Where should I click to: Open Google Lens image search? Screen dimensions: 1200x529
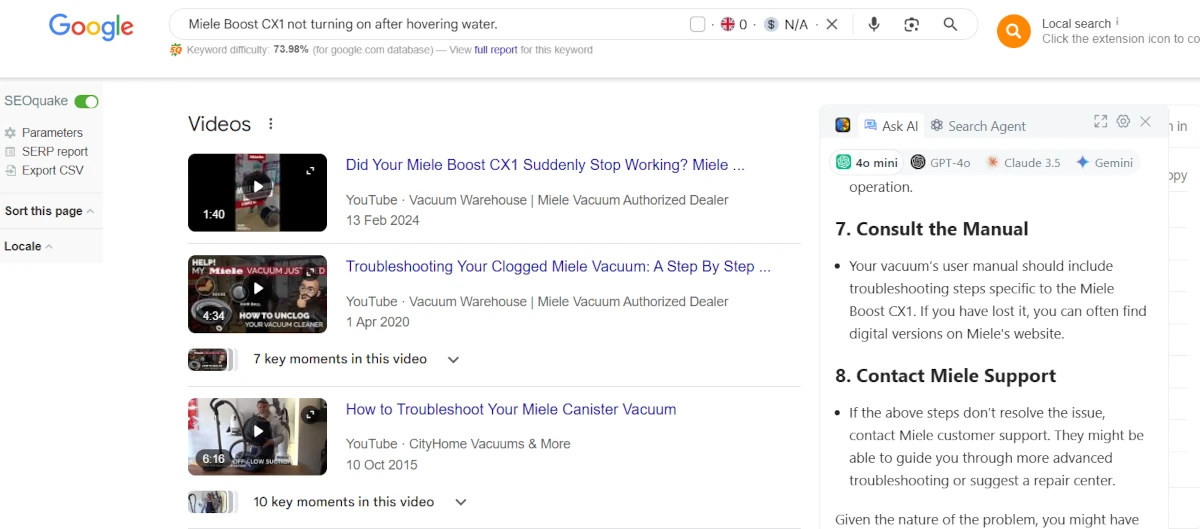pyautogui.click(x=911, y=24)
